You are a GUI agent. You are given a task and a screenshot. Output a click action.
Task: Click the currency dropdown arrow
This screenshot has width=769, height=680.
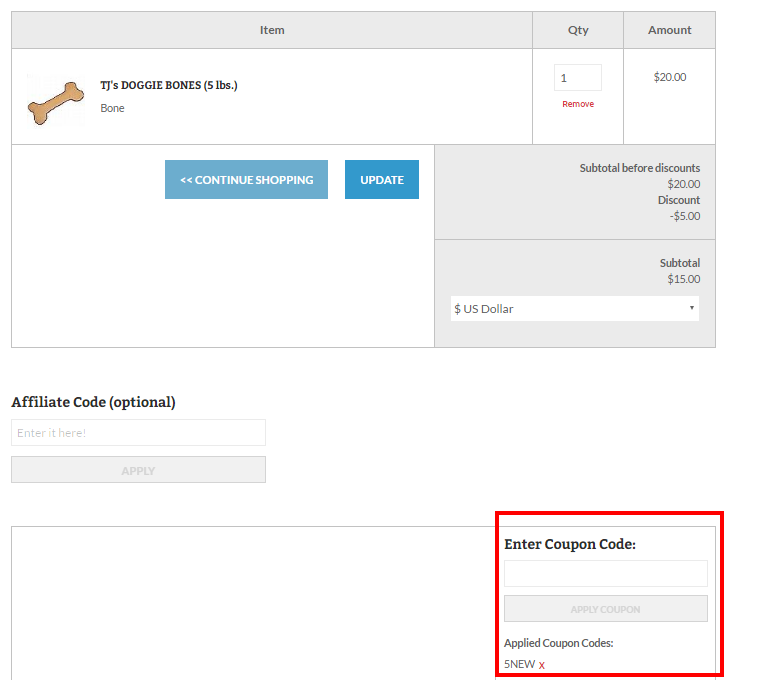(x=692, y=308)
